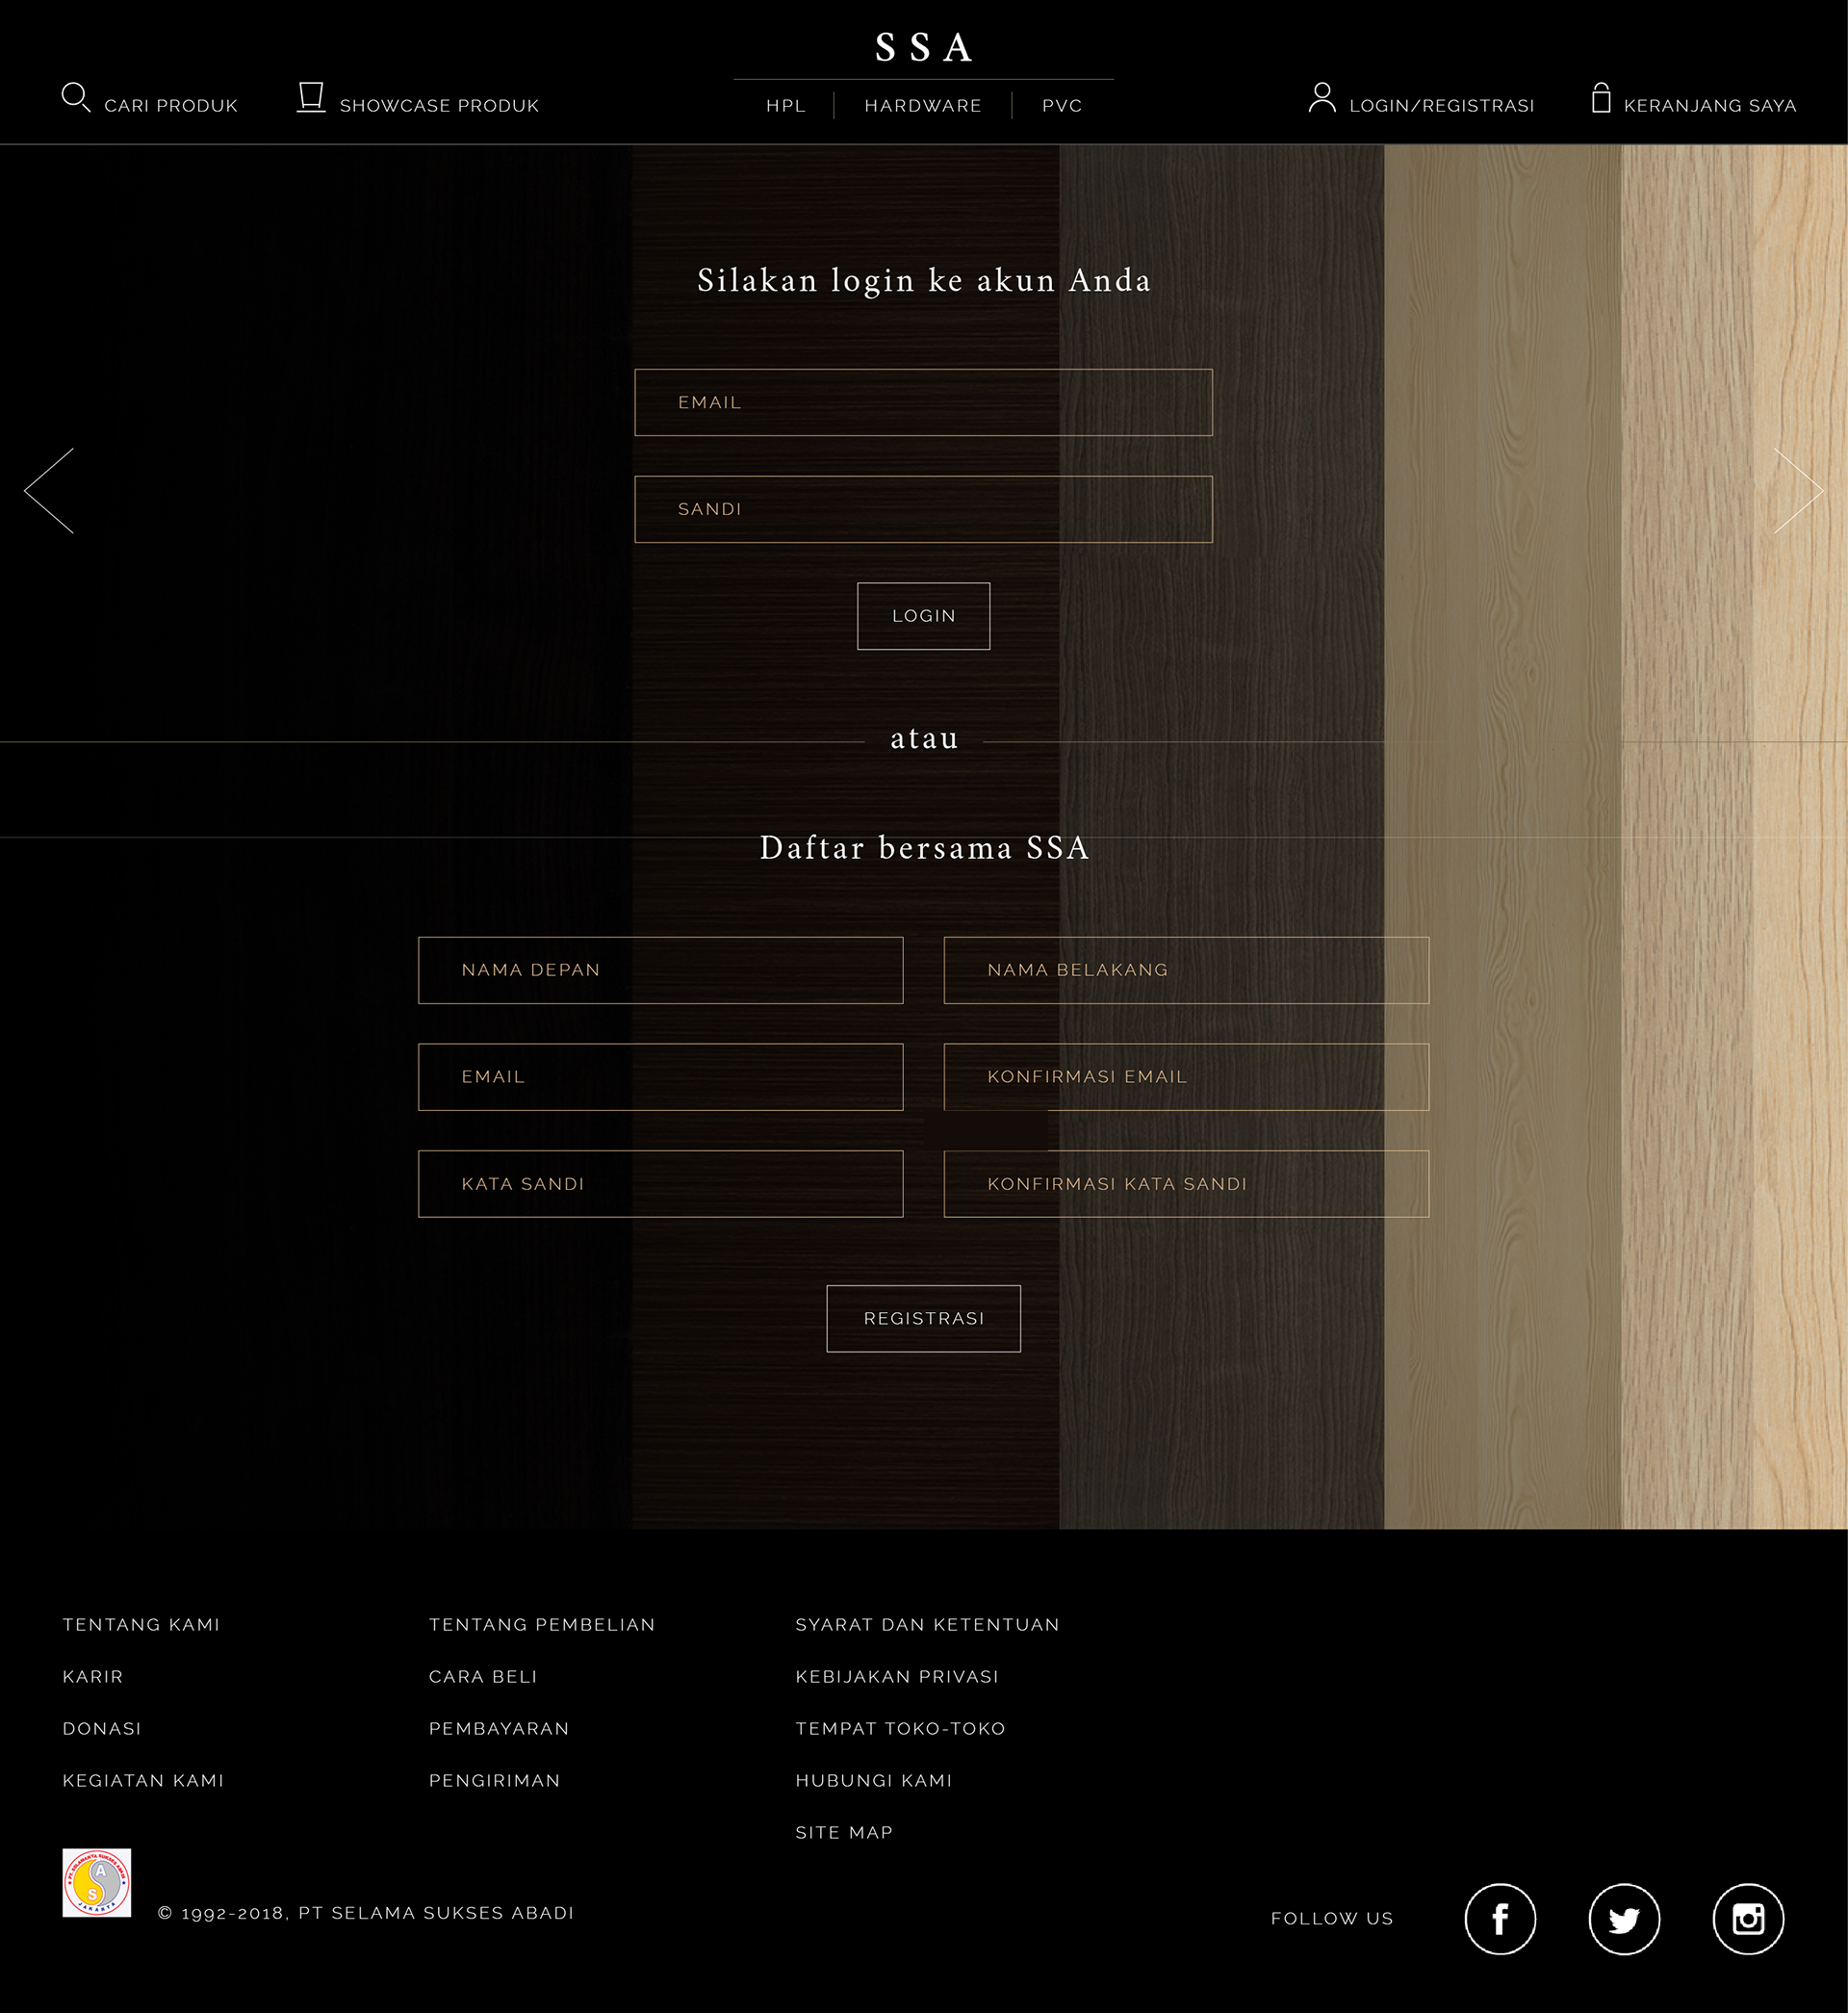The image size is (1848, 2013).
Task: Click the 'Follow Us' label
Action: coord(1332,1919)
